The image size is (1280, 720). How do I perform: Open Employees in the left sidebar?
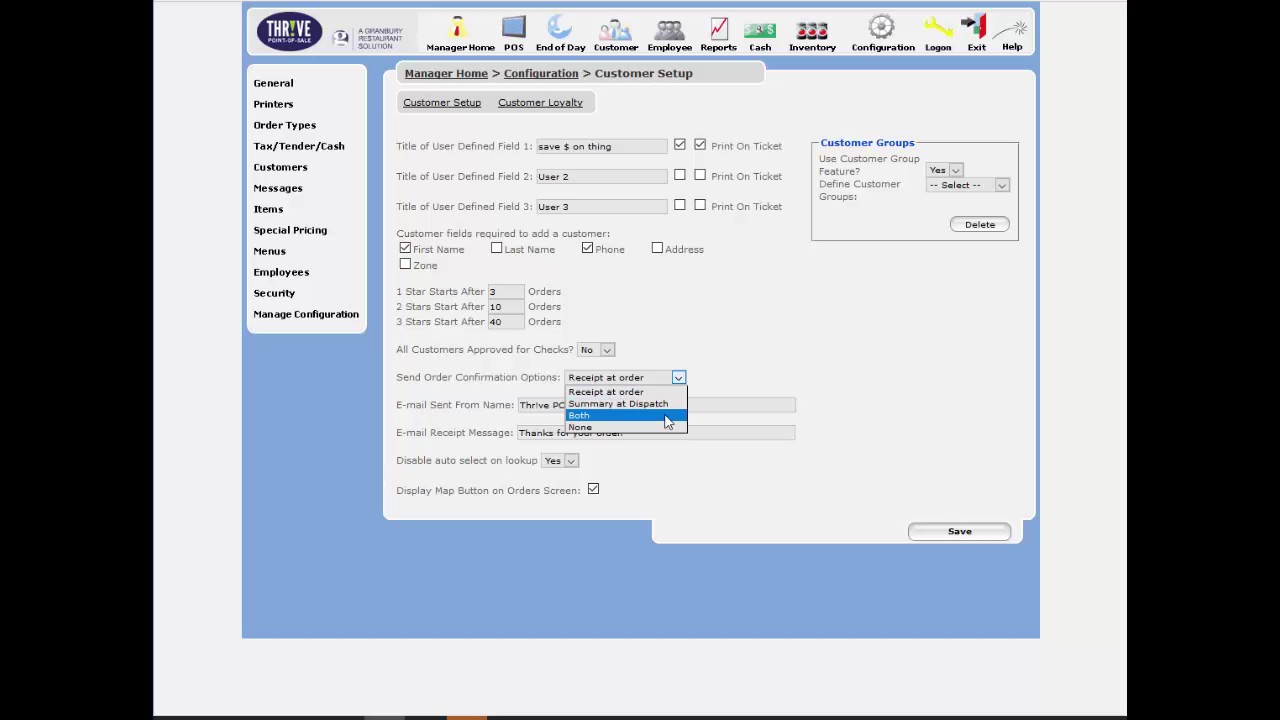click(x=281, y=272)
